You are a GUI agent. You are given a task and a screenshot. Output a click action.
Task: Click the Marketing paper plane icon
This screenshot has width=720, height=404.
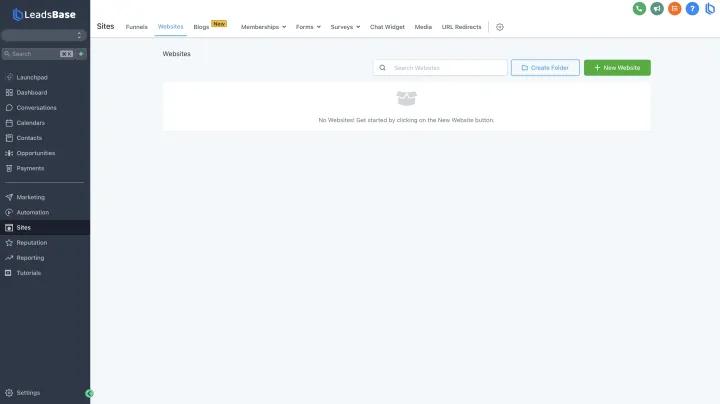coord(9,197)
